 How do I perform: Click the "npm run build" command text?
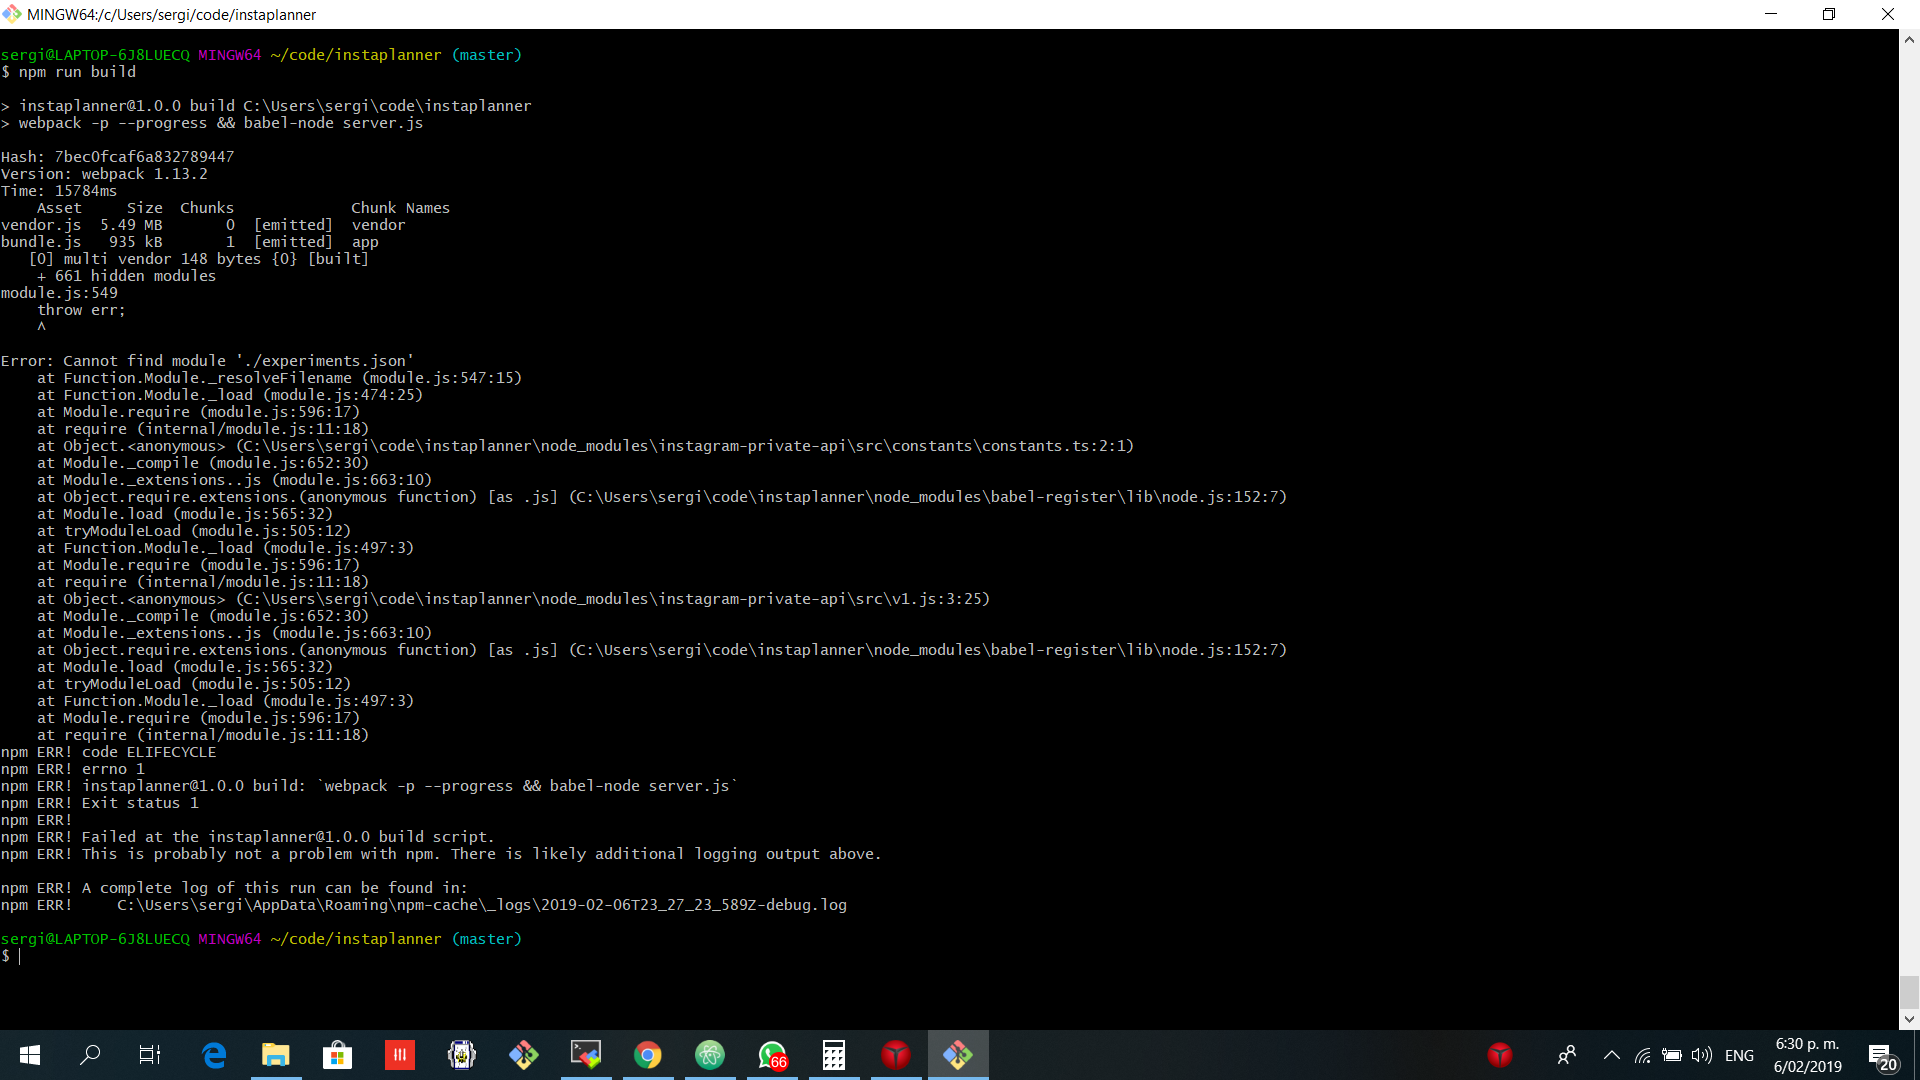coord(77,72)
